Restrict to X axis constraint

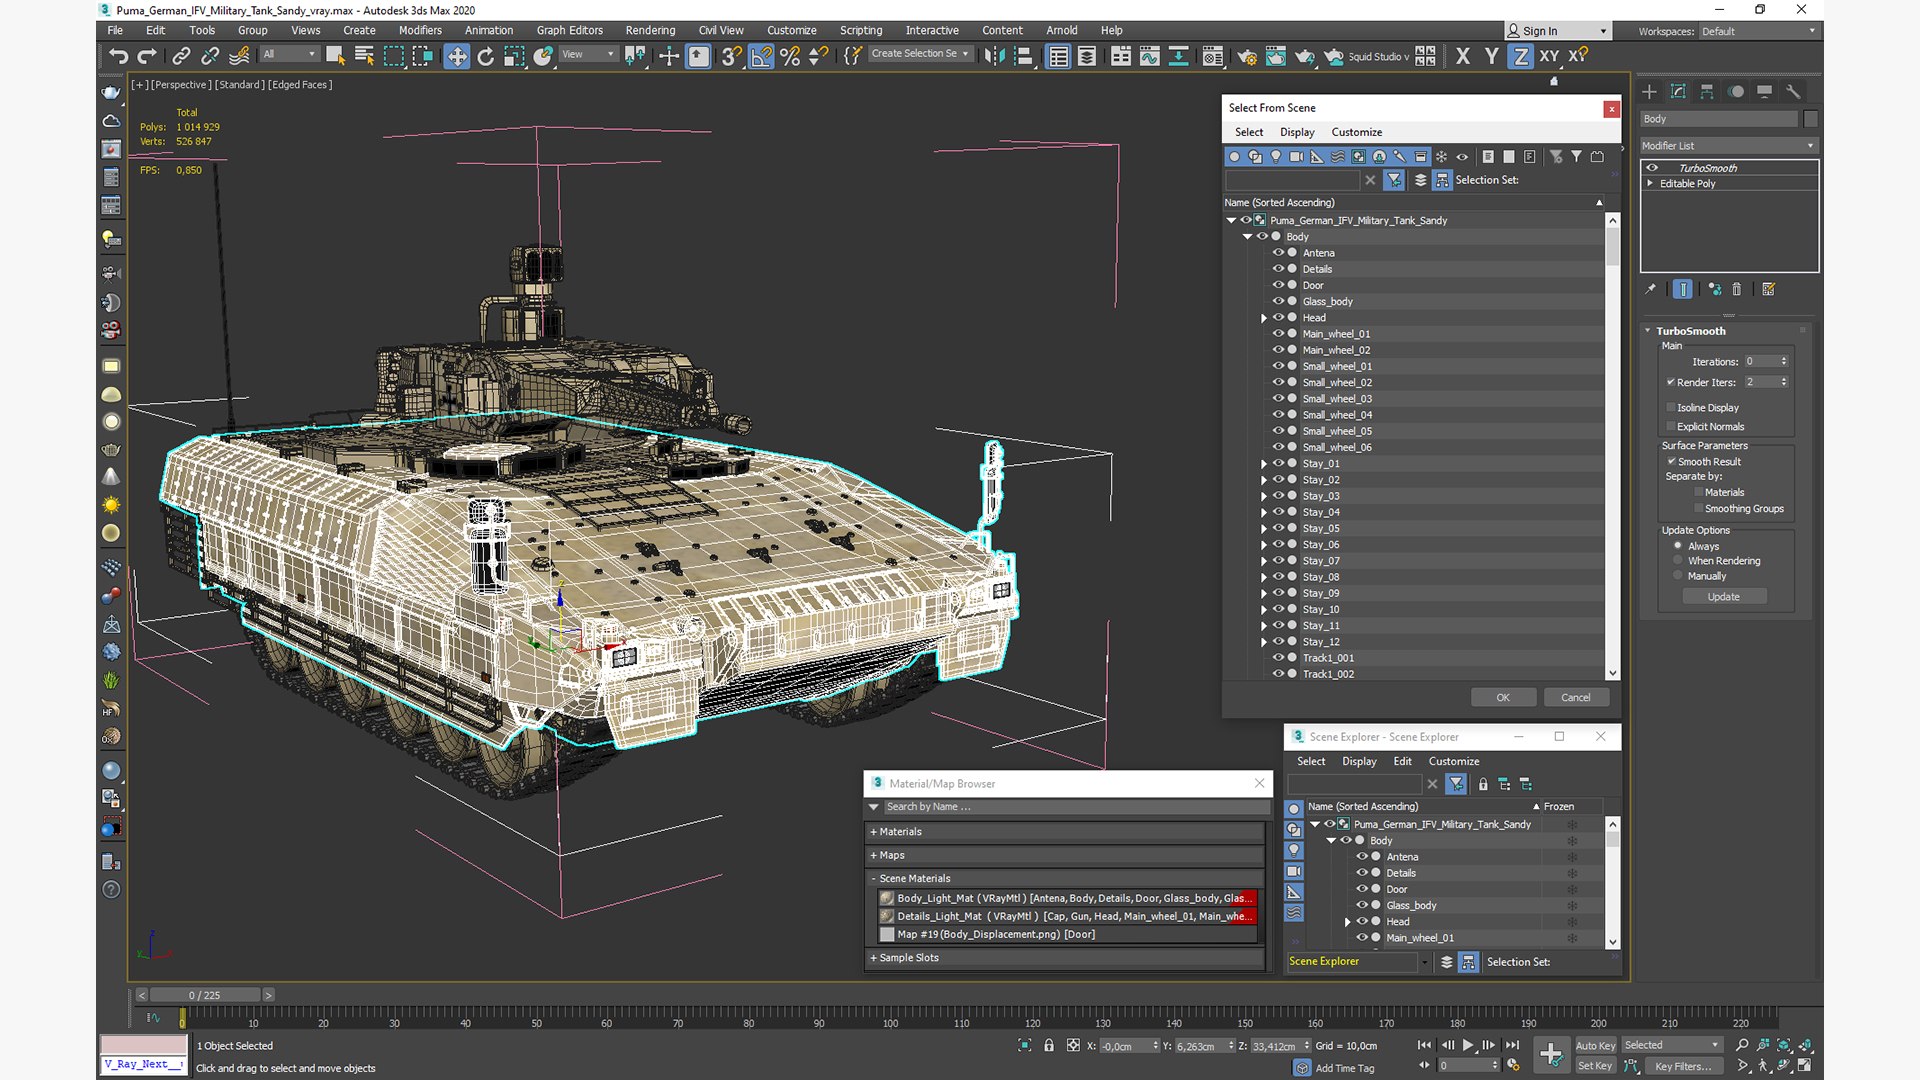pyautogui.click(x=1463, y=56)
